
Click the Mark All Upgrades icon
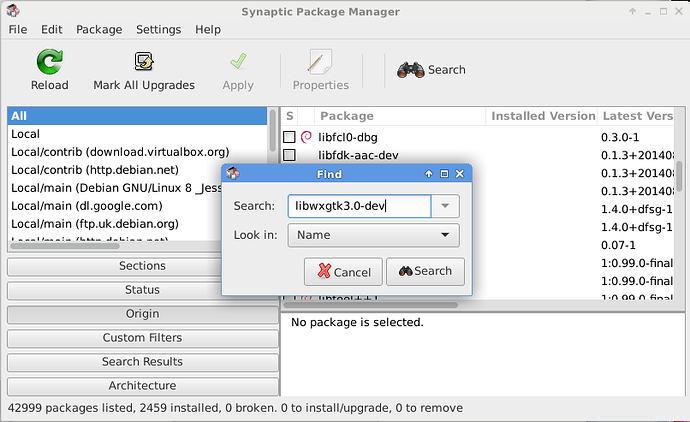click(x=143, y=62)
